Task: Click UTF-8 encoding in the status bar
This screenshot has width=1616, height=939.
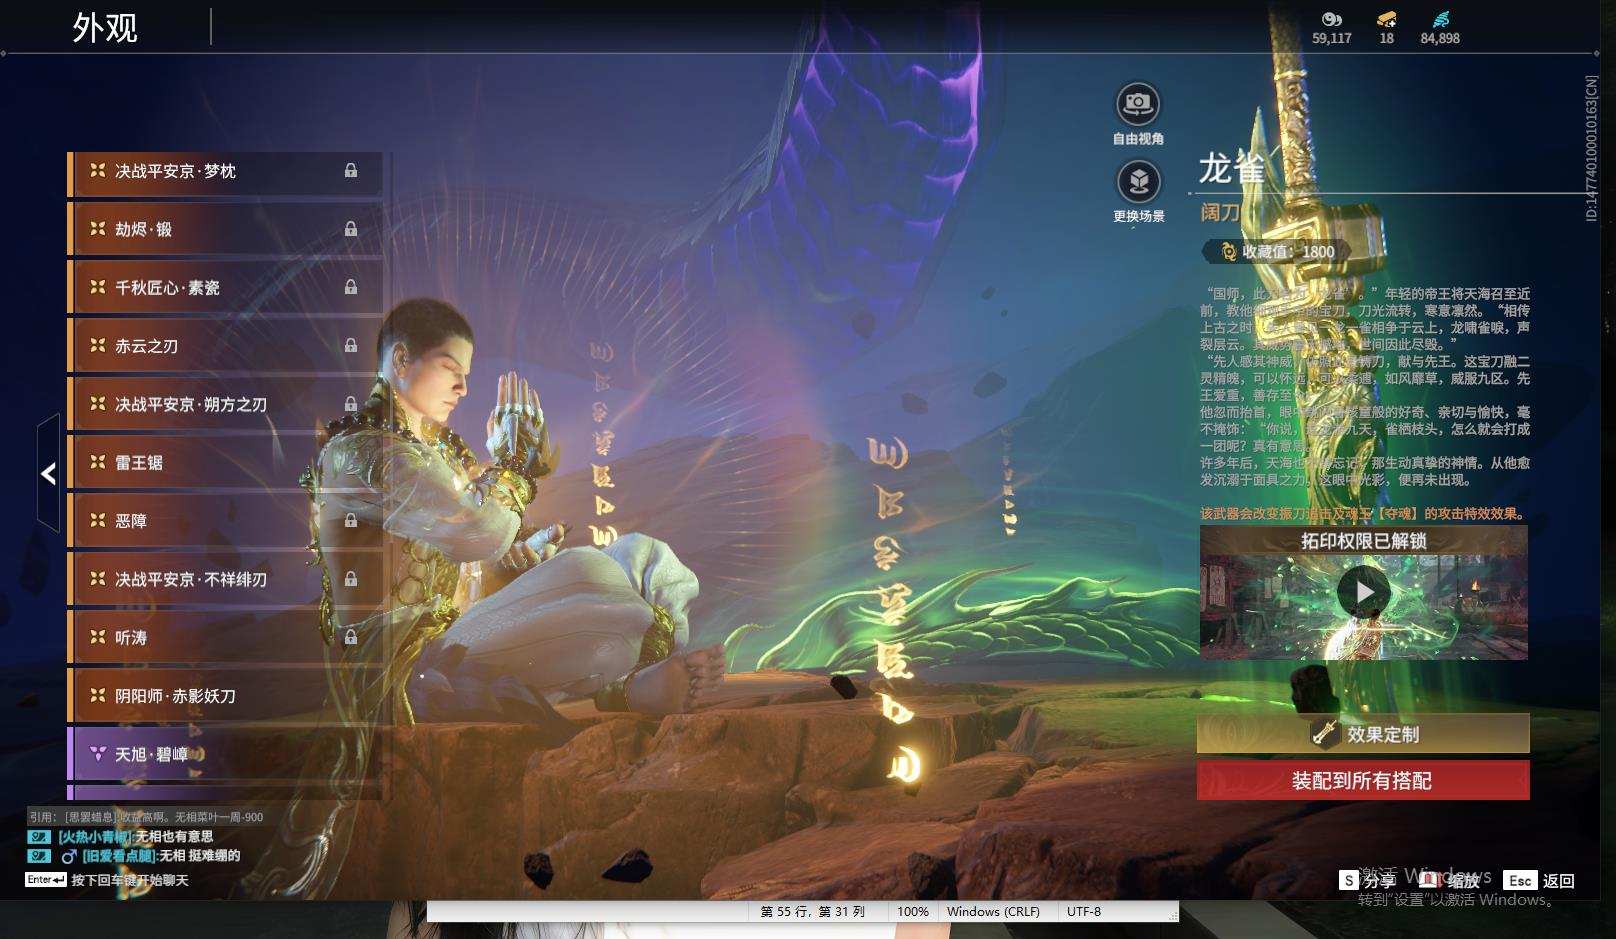Action: click(x=1084, y=912)
